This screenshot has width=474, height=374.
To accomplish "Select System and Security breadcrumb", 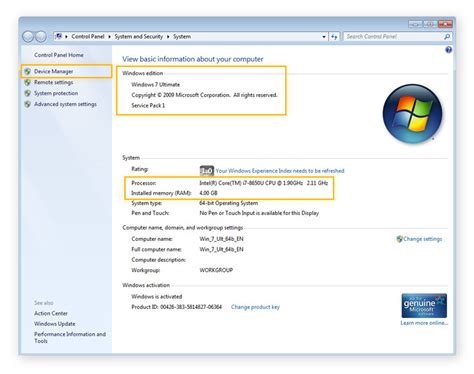I will point(139,36).
